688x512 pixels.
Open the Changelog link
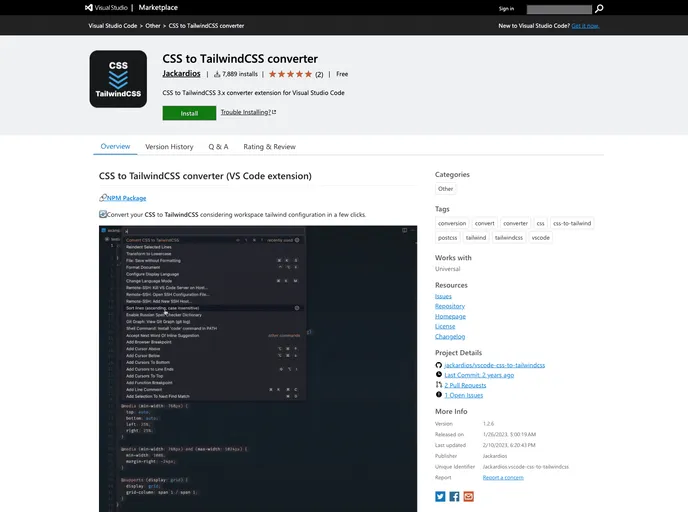pyautogui.click(x=450, y=337)
